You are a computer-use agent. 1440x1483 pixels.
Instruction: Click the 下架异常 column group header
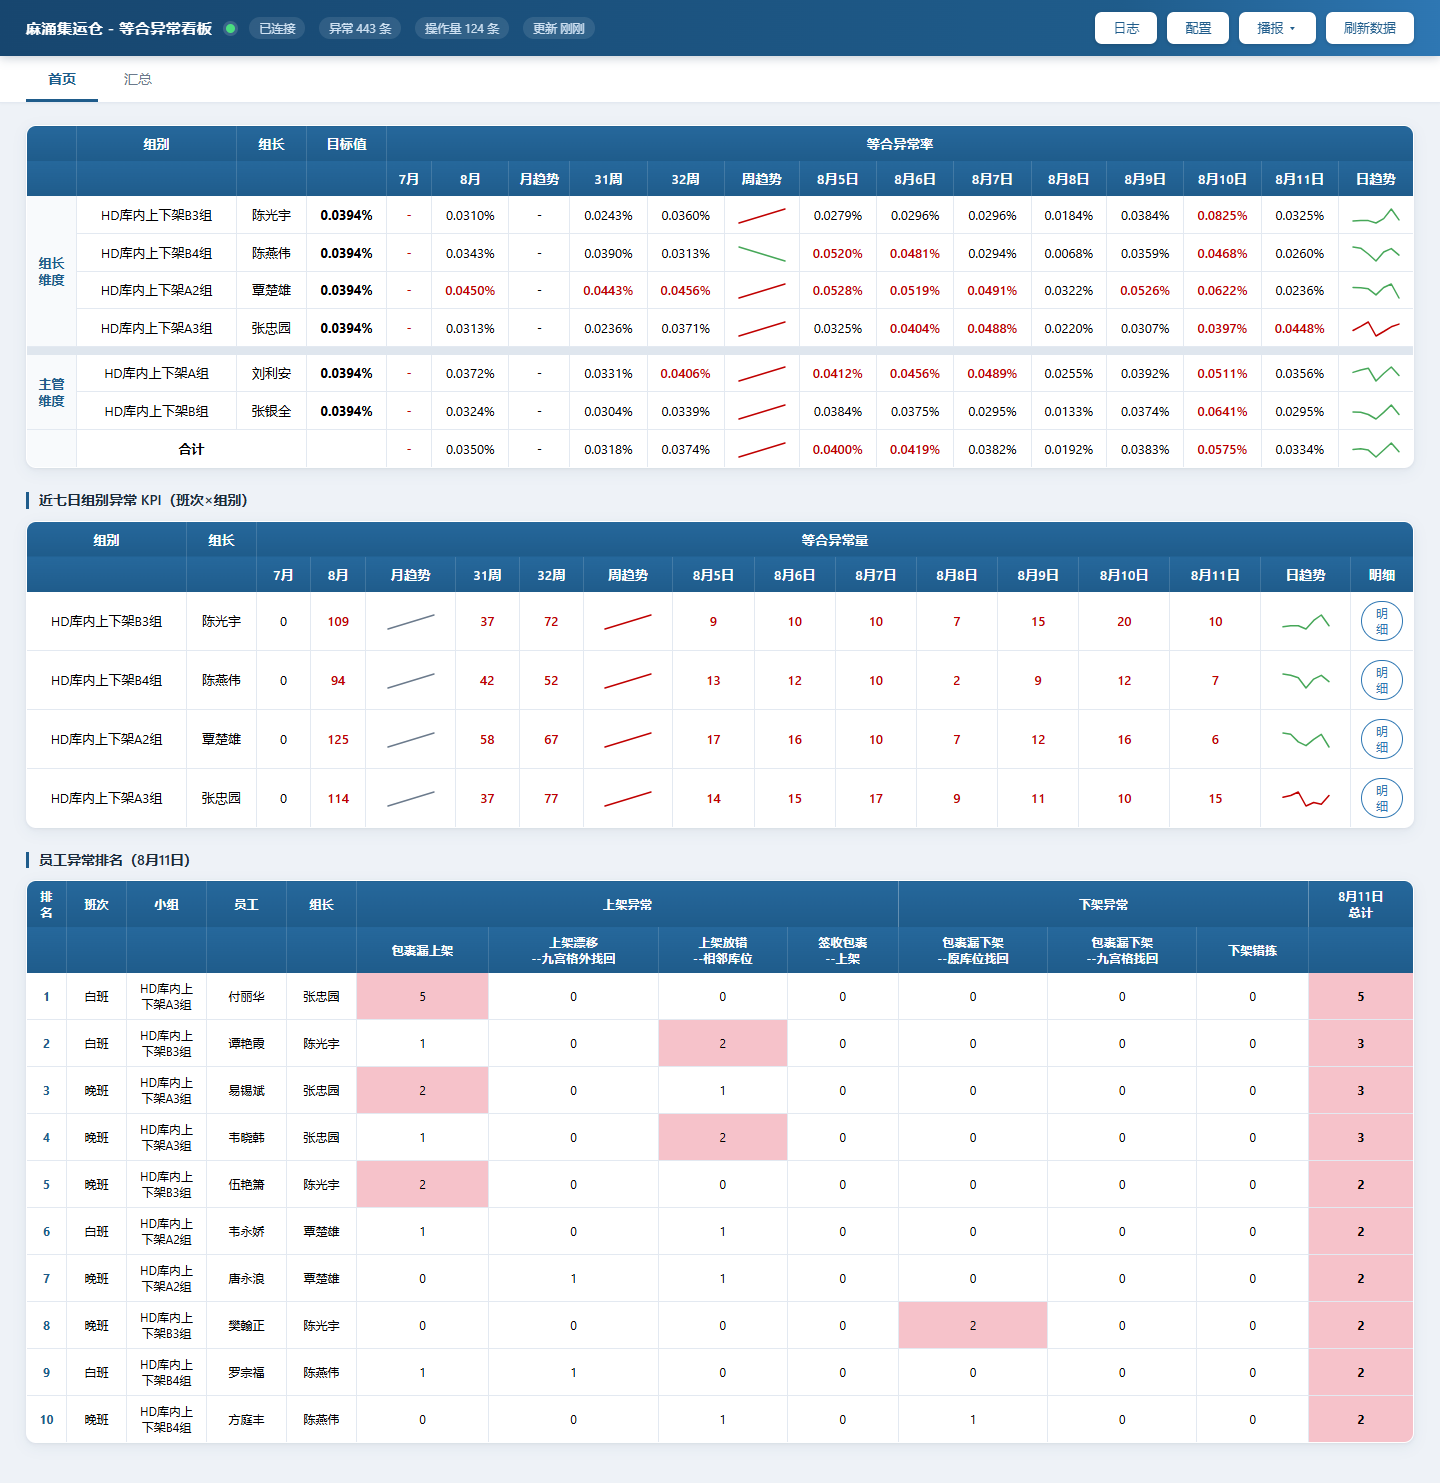coord(1104,904)
